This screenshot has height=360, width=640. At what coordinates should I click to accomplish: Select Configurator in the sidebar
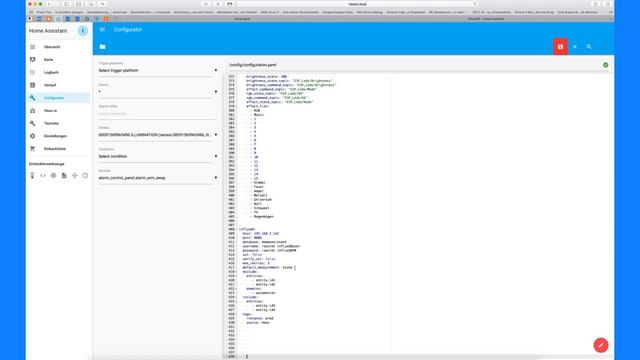click(x=59, y=98)
